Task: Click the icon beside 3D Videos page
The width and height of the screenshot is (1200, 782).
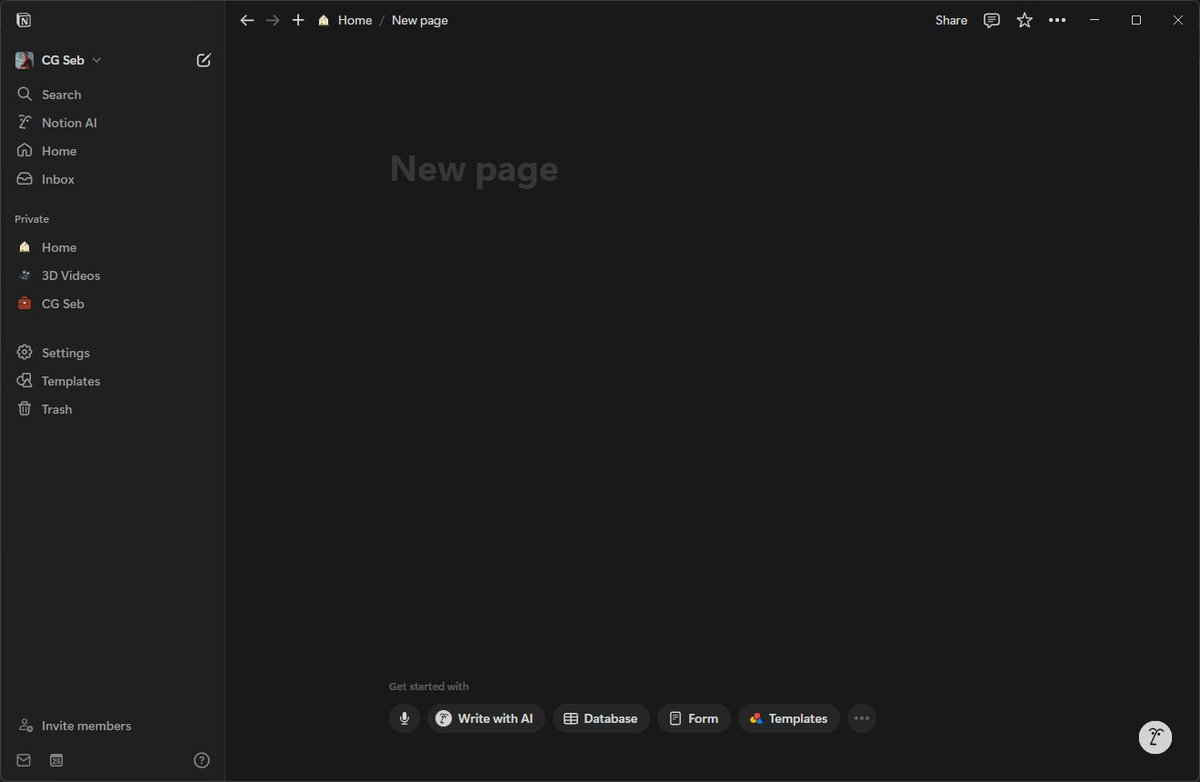Action: click(x=25, y=275)
